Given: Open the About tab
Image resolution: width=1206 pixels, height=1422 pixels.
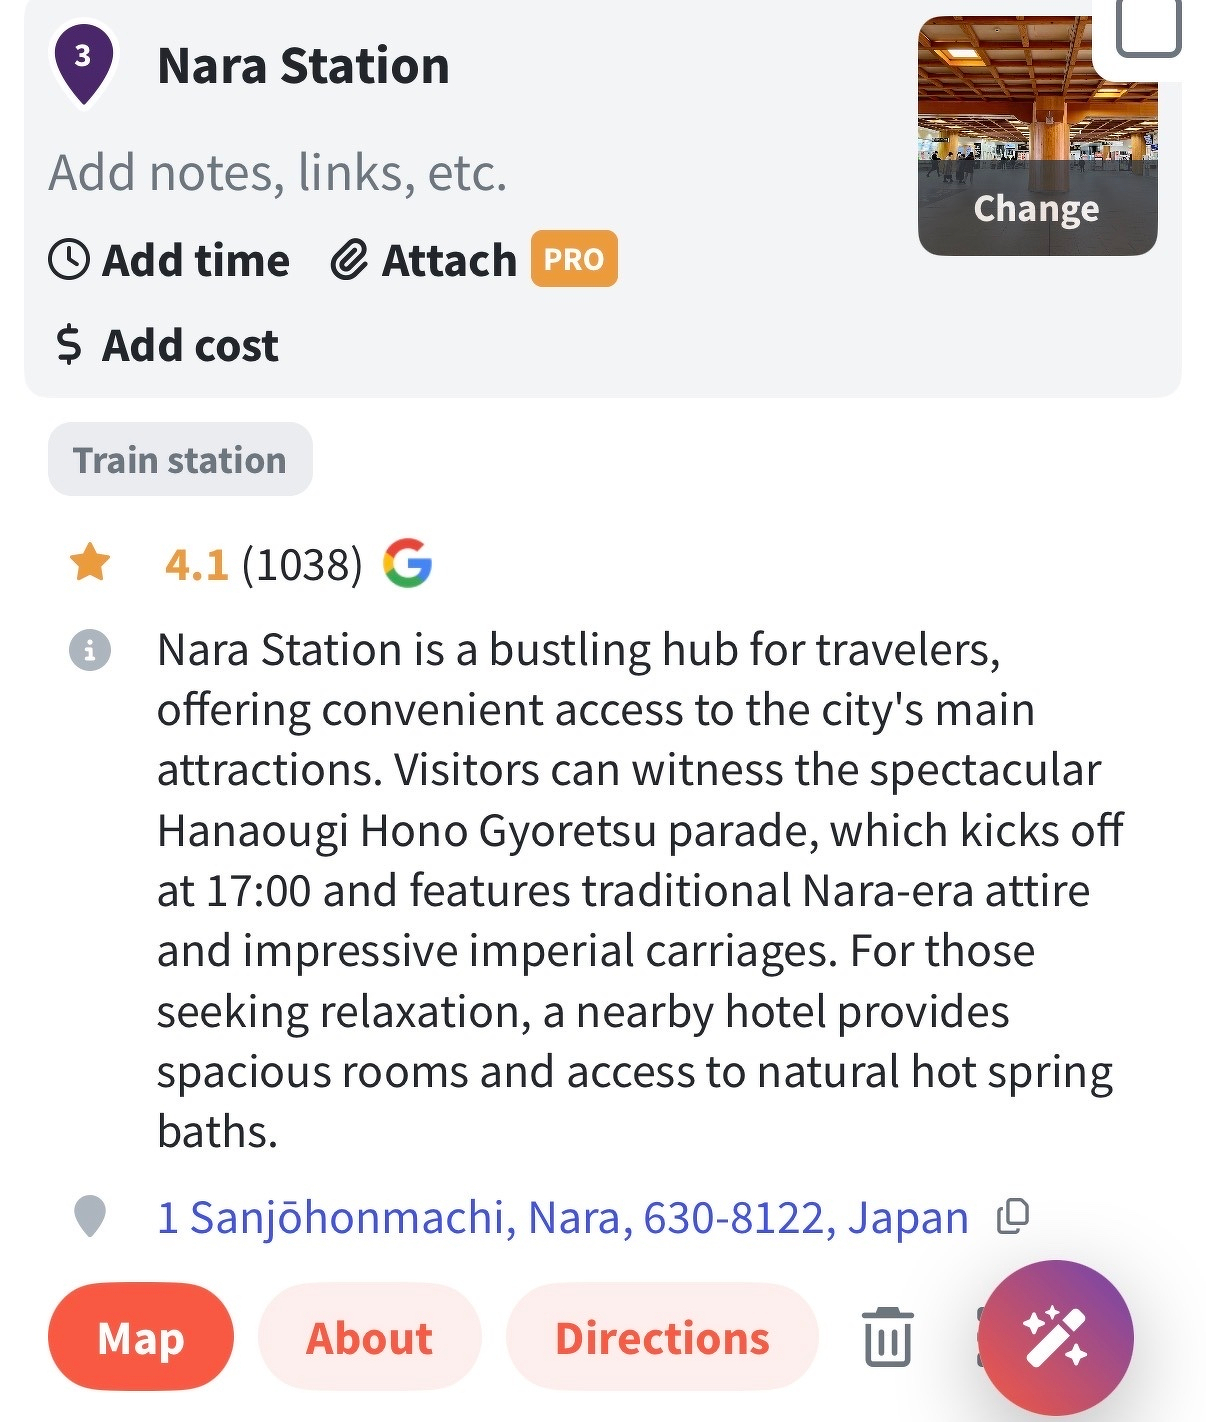Looking at the screenshot, I should click(x=370, y=1338).
